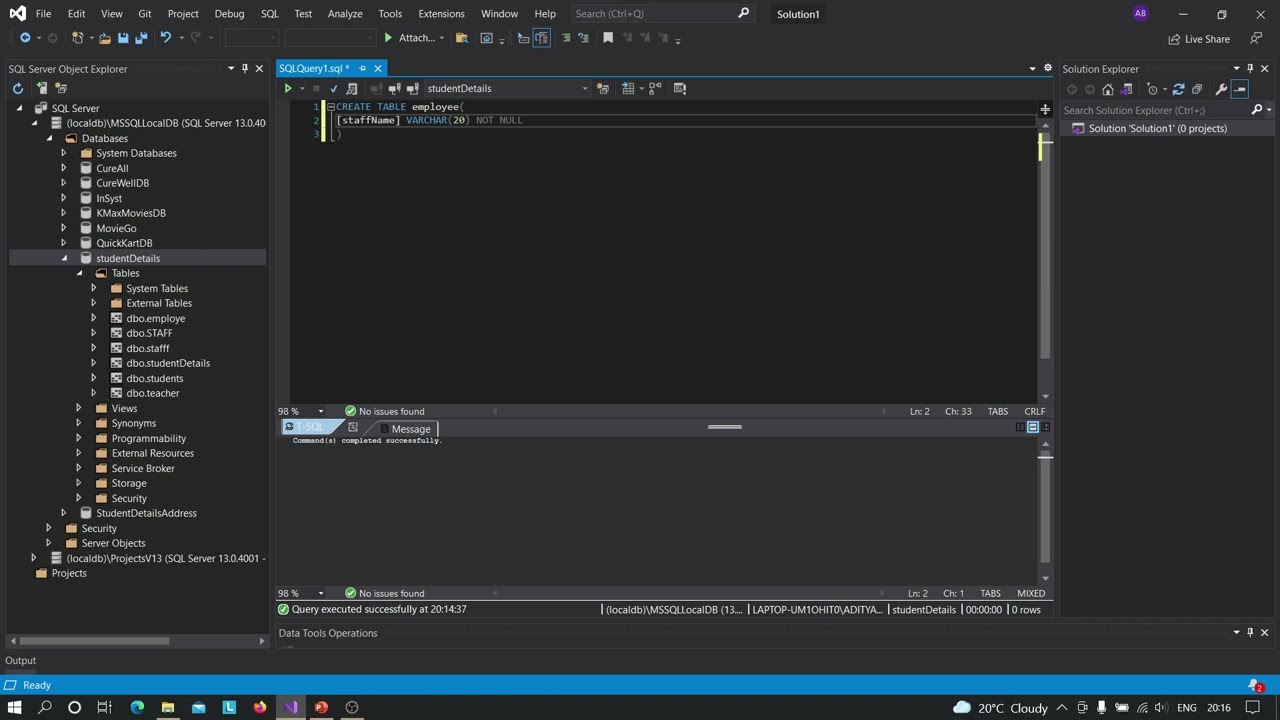
Task: Open the Attach dropdown arrow
Action: click(441, 38)
